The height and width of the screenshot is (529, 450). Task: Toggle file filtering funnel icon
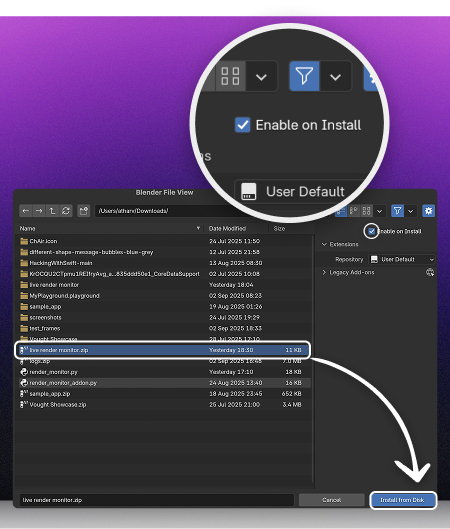(x=397, y=211)
